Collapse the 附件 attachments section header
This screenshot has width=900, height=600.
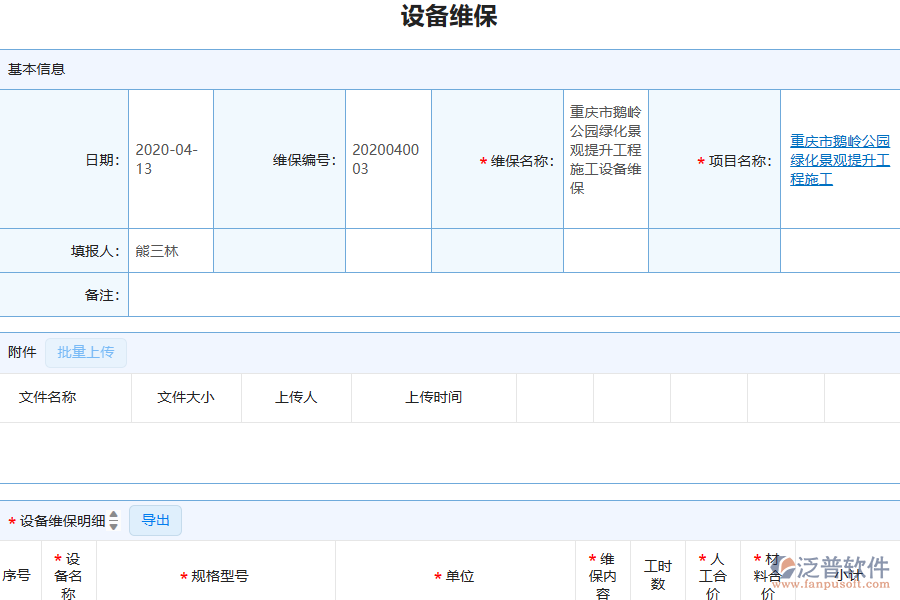(x=22, y=352)
